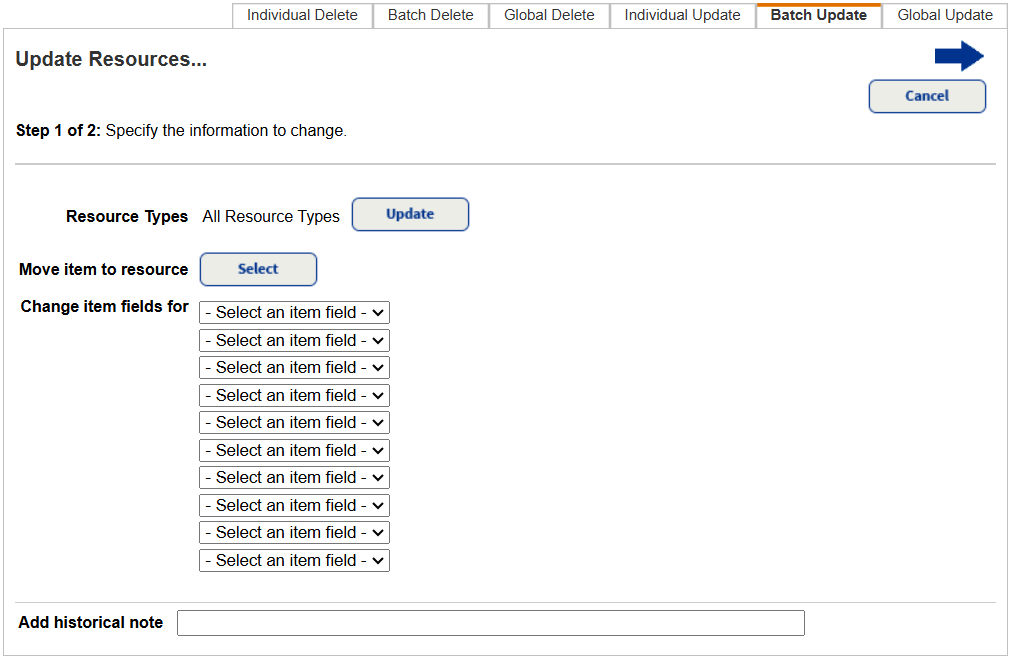Open the second item field dropdown
The image size is (1013, 657).
(294, 340)
